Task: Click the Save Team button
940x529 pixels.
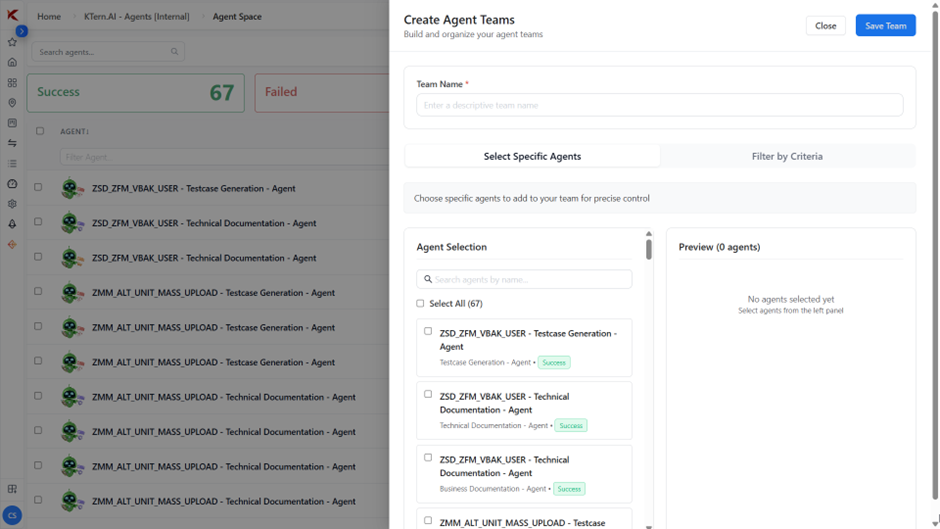Action: pos(885,26)
